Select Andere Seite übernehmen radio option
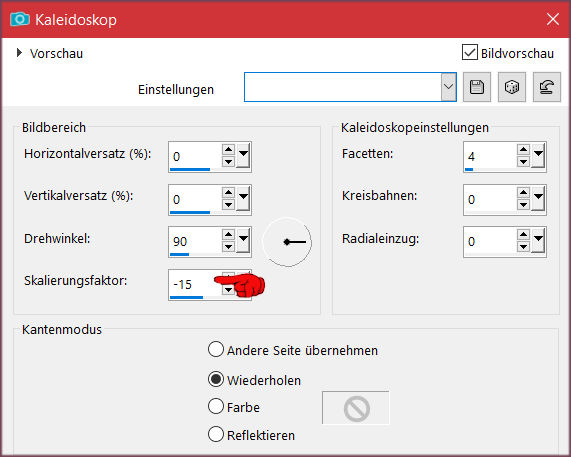This screenshot has height=457, width=571. 216,349
